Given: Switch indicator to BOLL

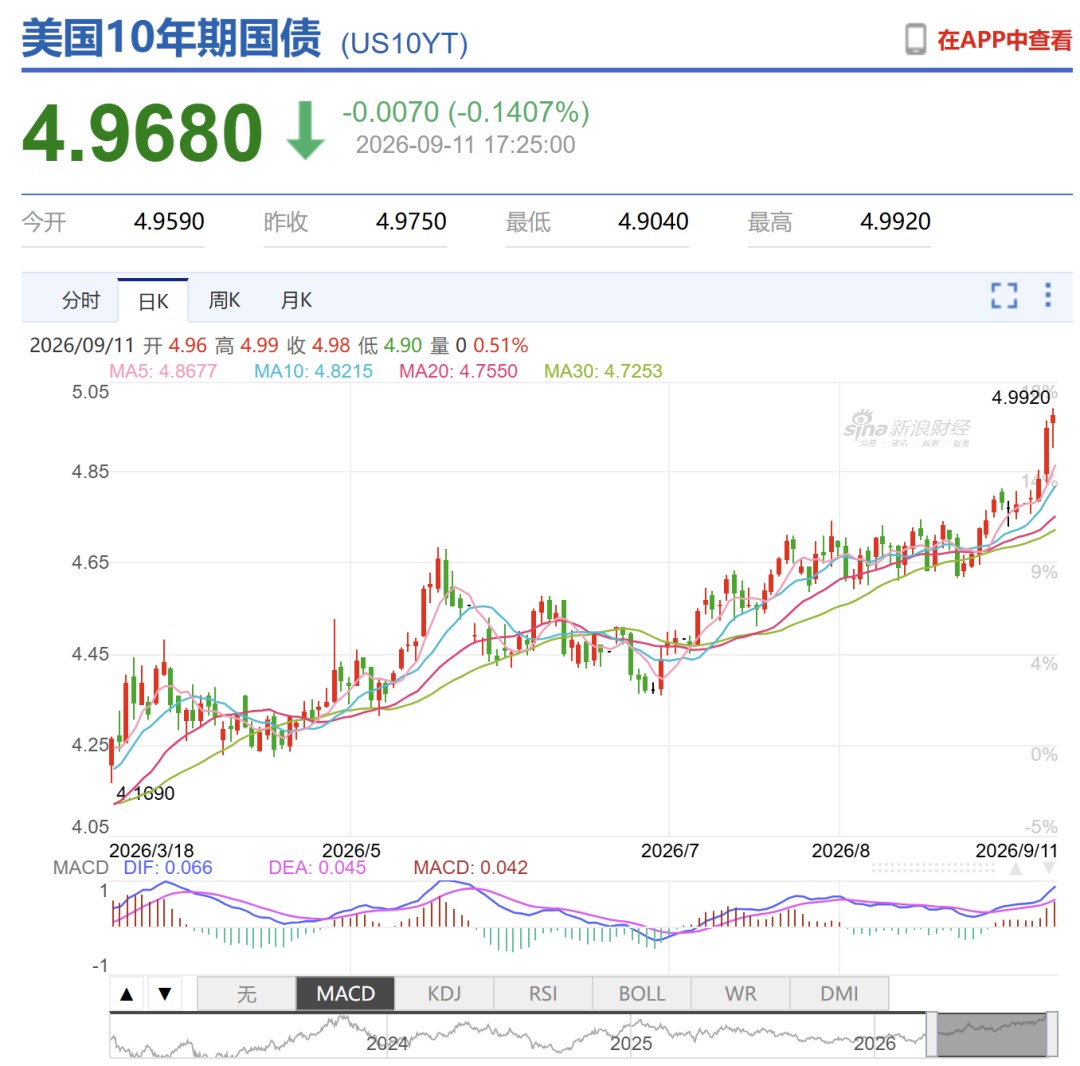Looking at the screenshot, I should [642, 994].
